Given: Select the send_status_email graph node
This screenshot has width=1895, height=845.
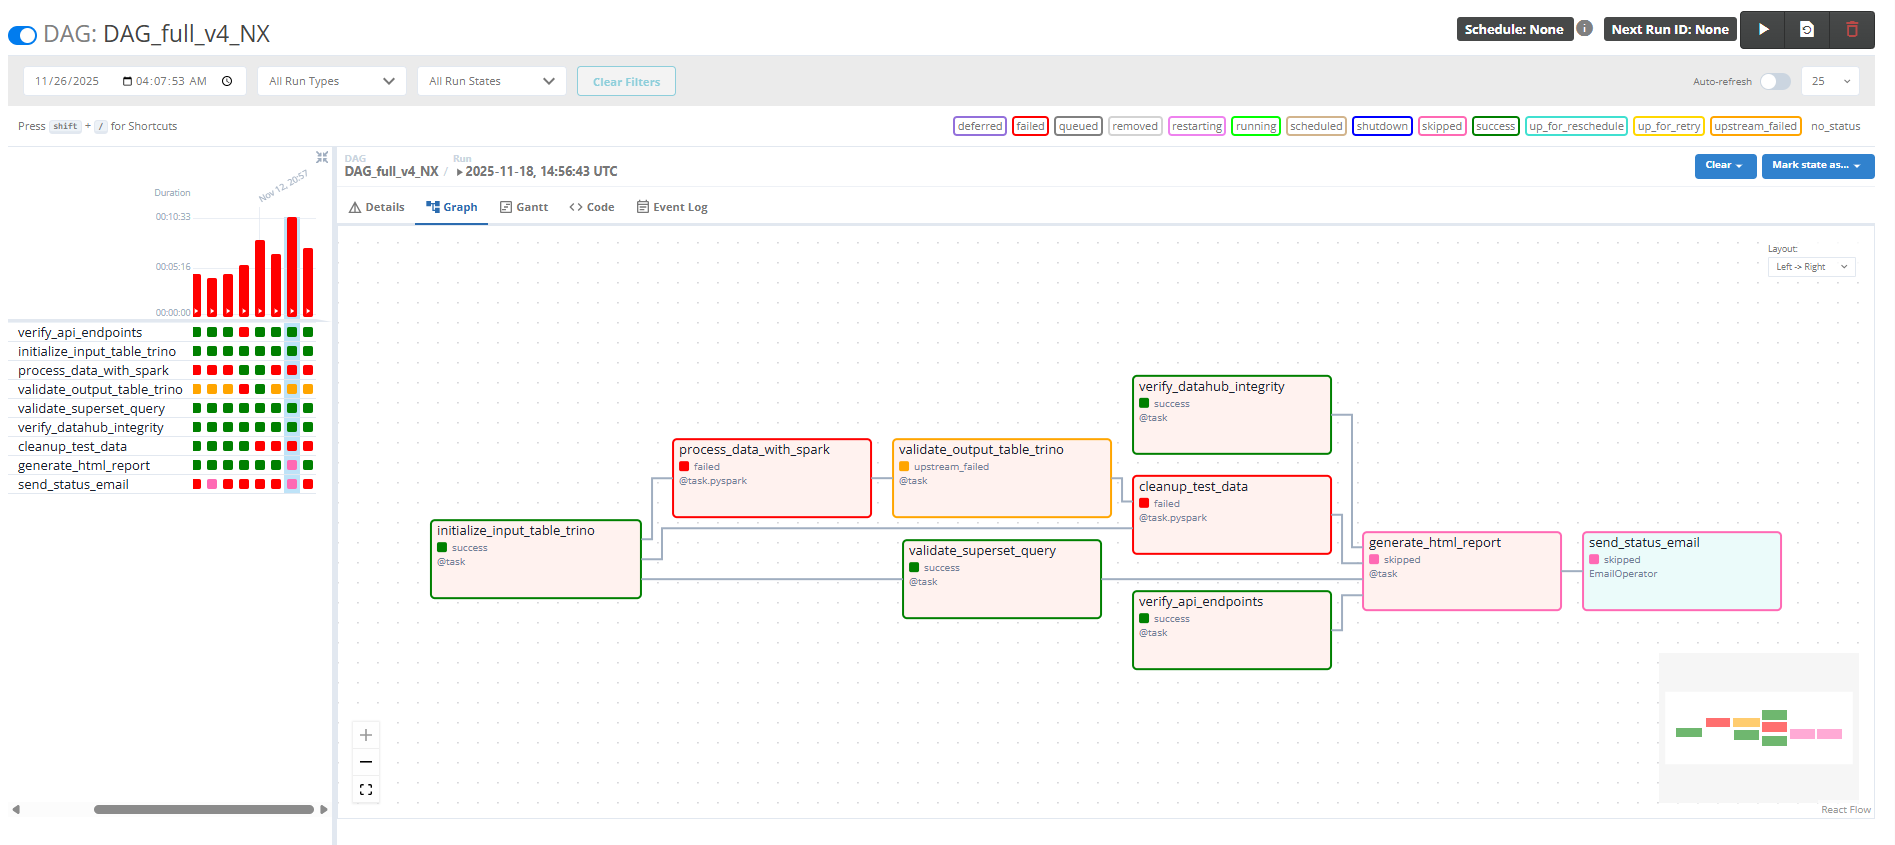Looking at the screenshot, I should (x=1682, y=571).
